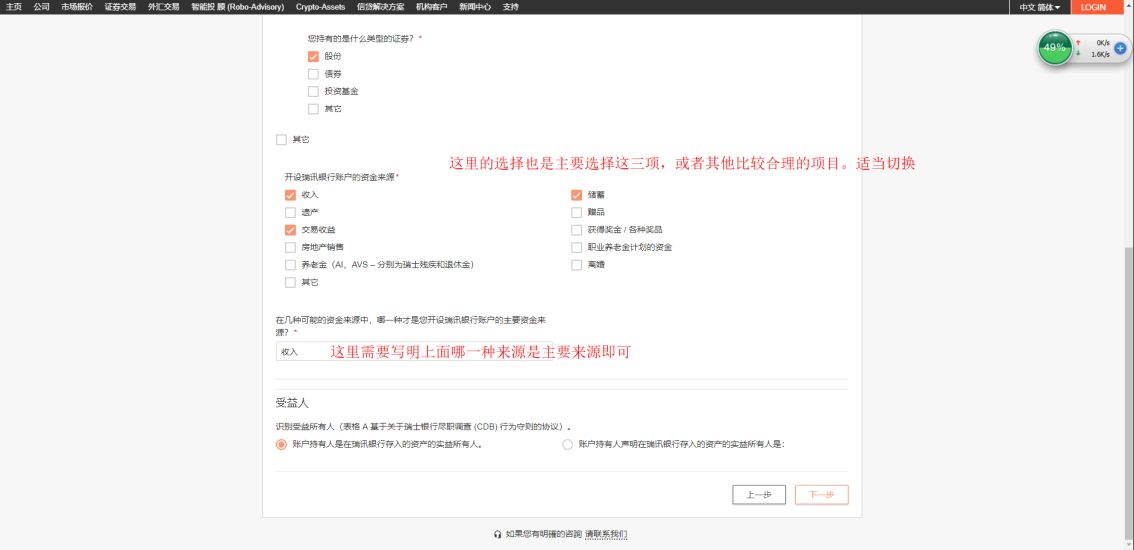
Task: Click the blue plus icon on network widget
Action: click(x=1120, y=48)
